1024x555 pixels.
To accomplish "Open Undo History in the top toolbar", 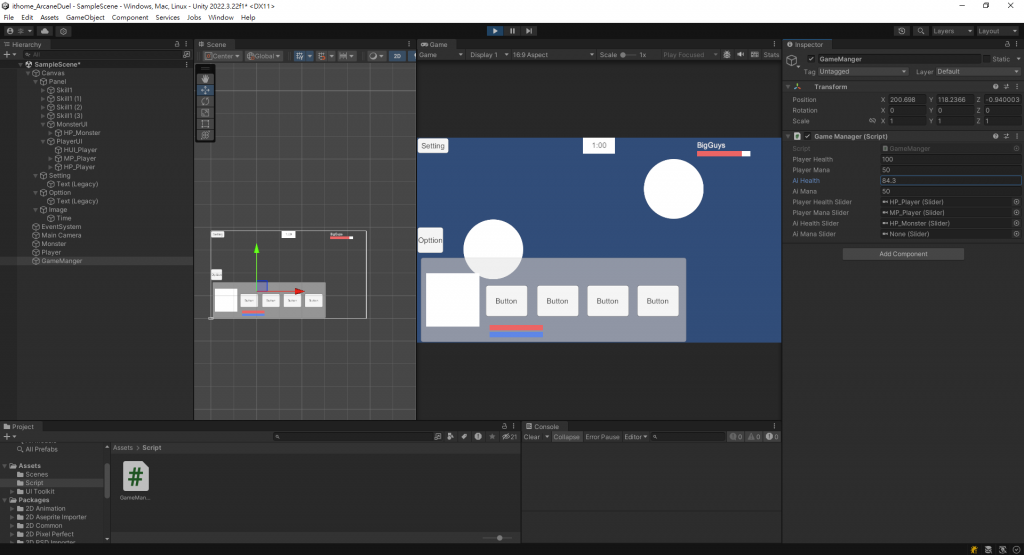I will coord(902,31).
